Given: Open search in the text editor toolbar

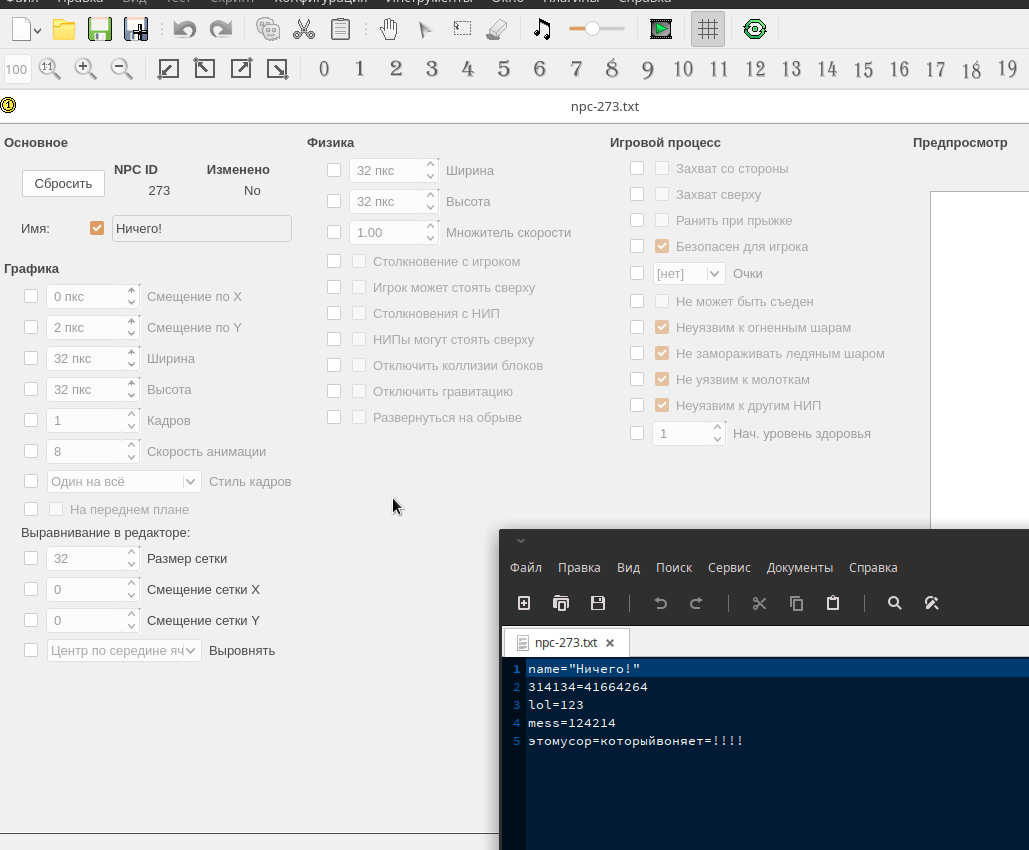Looking at the screenshot, I should 894,603.
